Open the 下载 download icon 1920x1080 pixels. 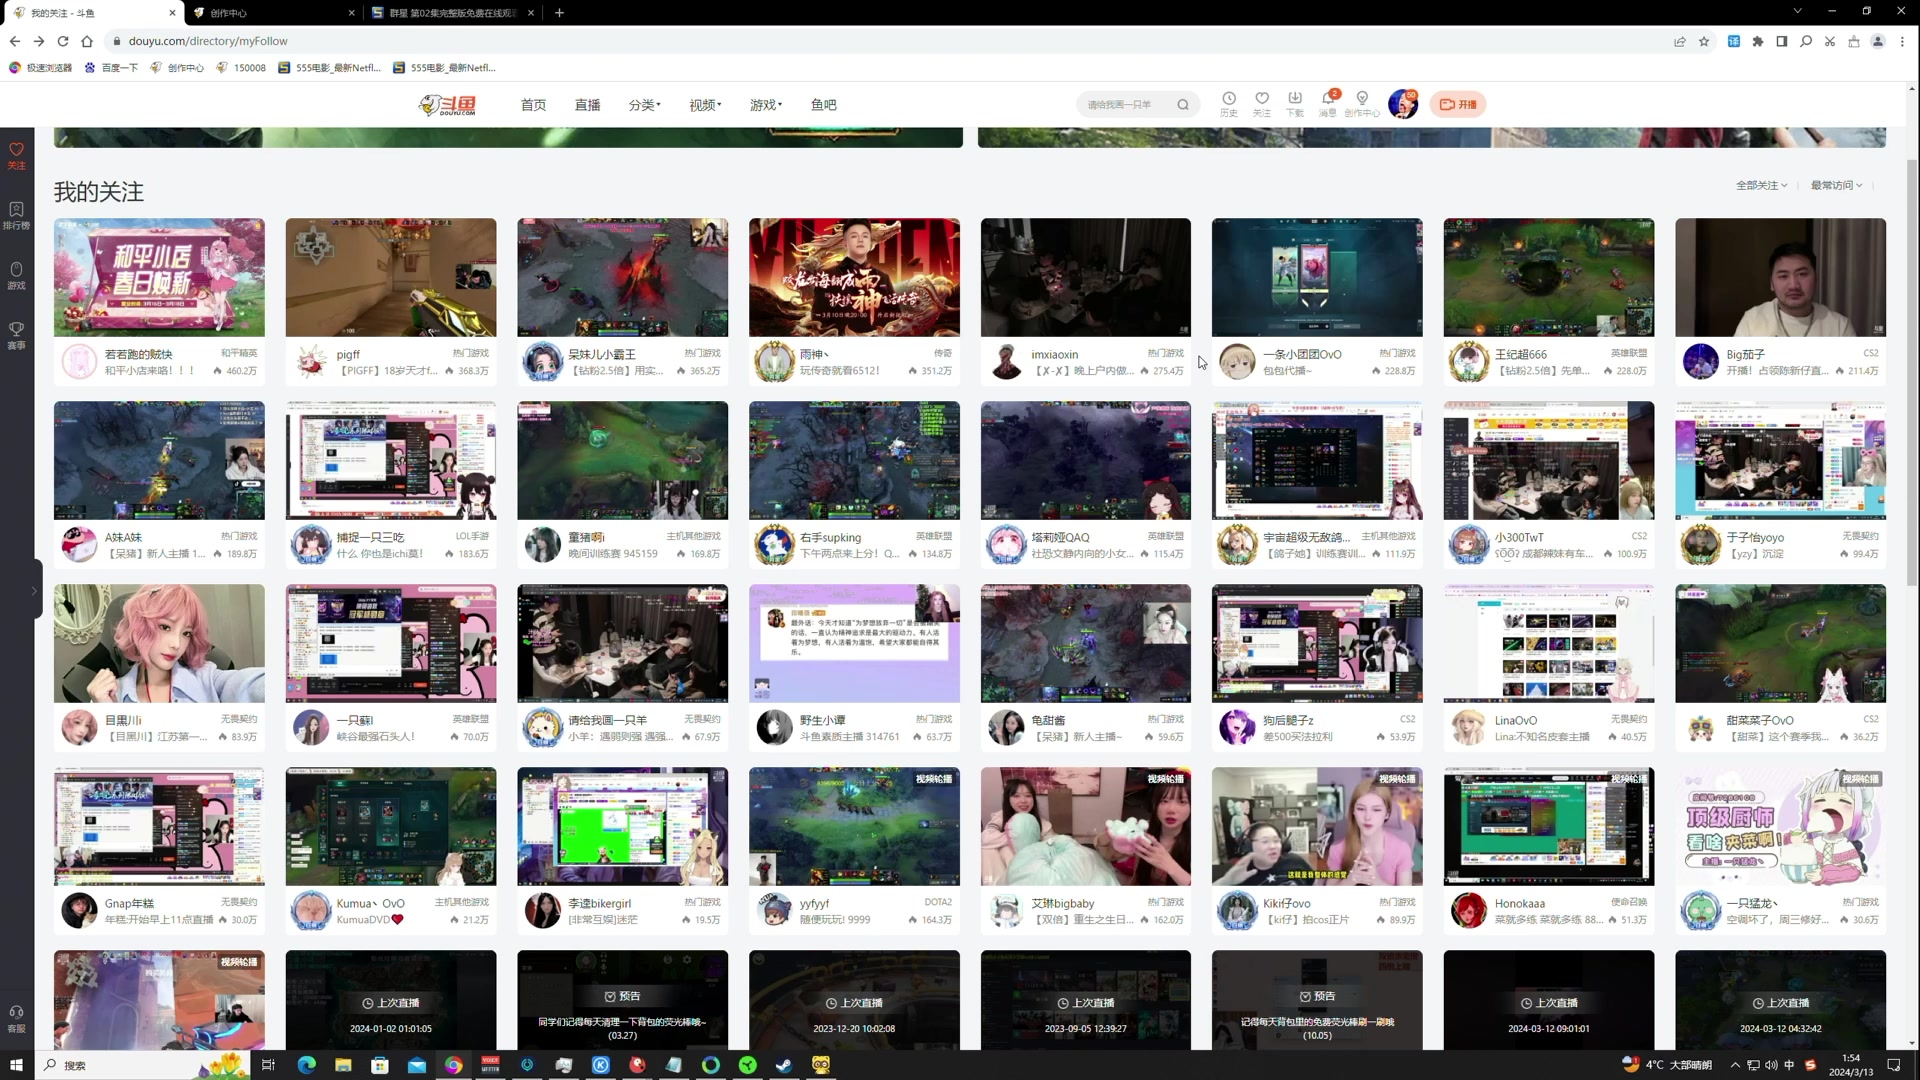click(1294, 99)
